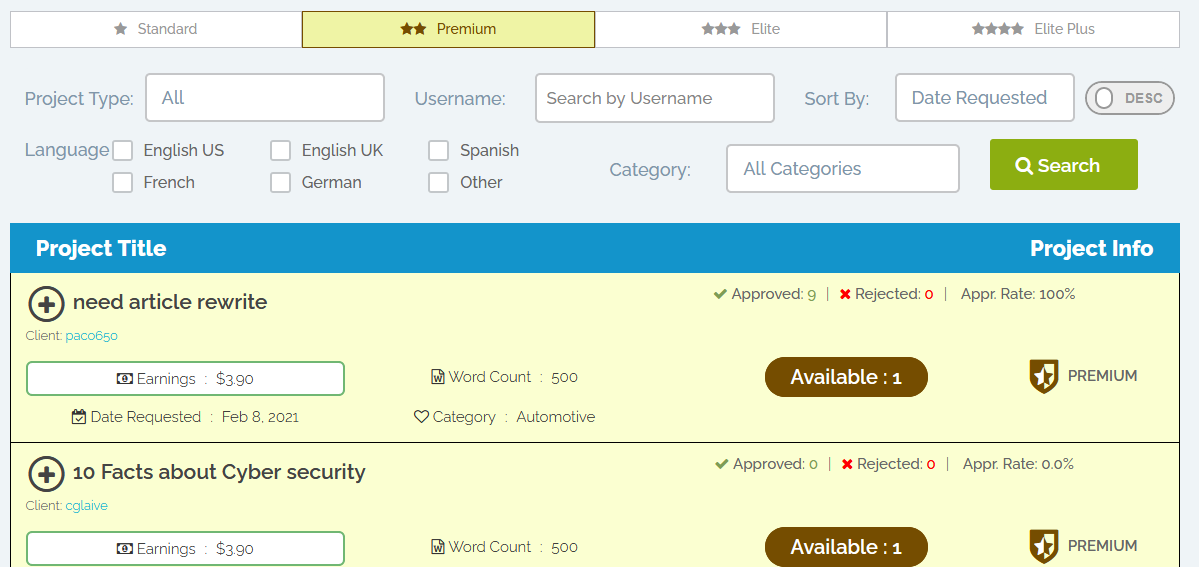Click the Word Count document icon for Cyber security project

(x=438, y=546)
